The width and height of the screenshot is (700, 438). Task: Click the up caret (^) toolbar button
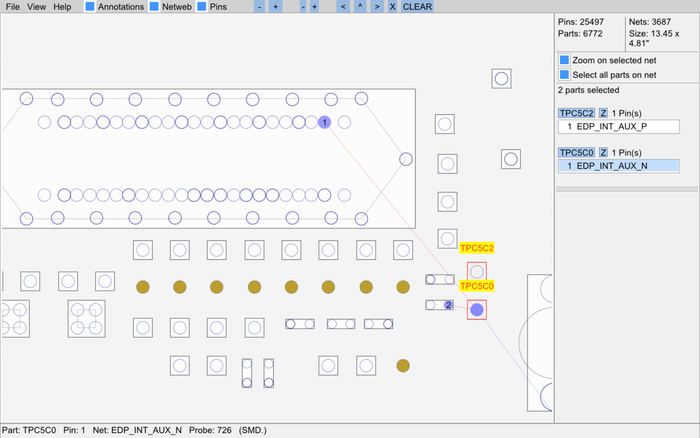click(359, 7)
